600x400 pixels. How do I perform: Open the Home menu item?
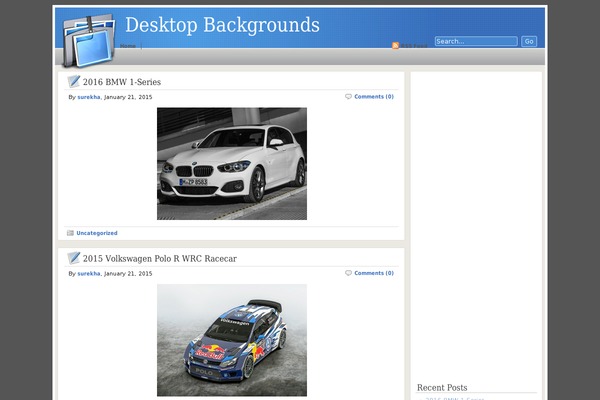(x=128, y=46)
